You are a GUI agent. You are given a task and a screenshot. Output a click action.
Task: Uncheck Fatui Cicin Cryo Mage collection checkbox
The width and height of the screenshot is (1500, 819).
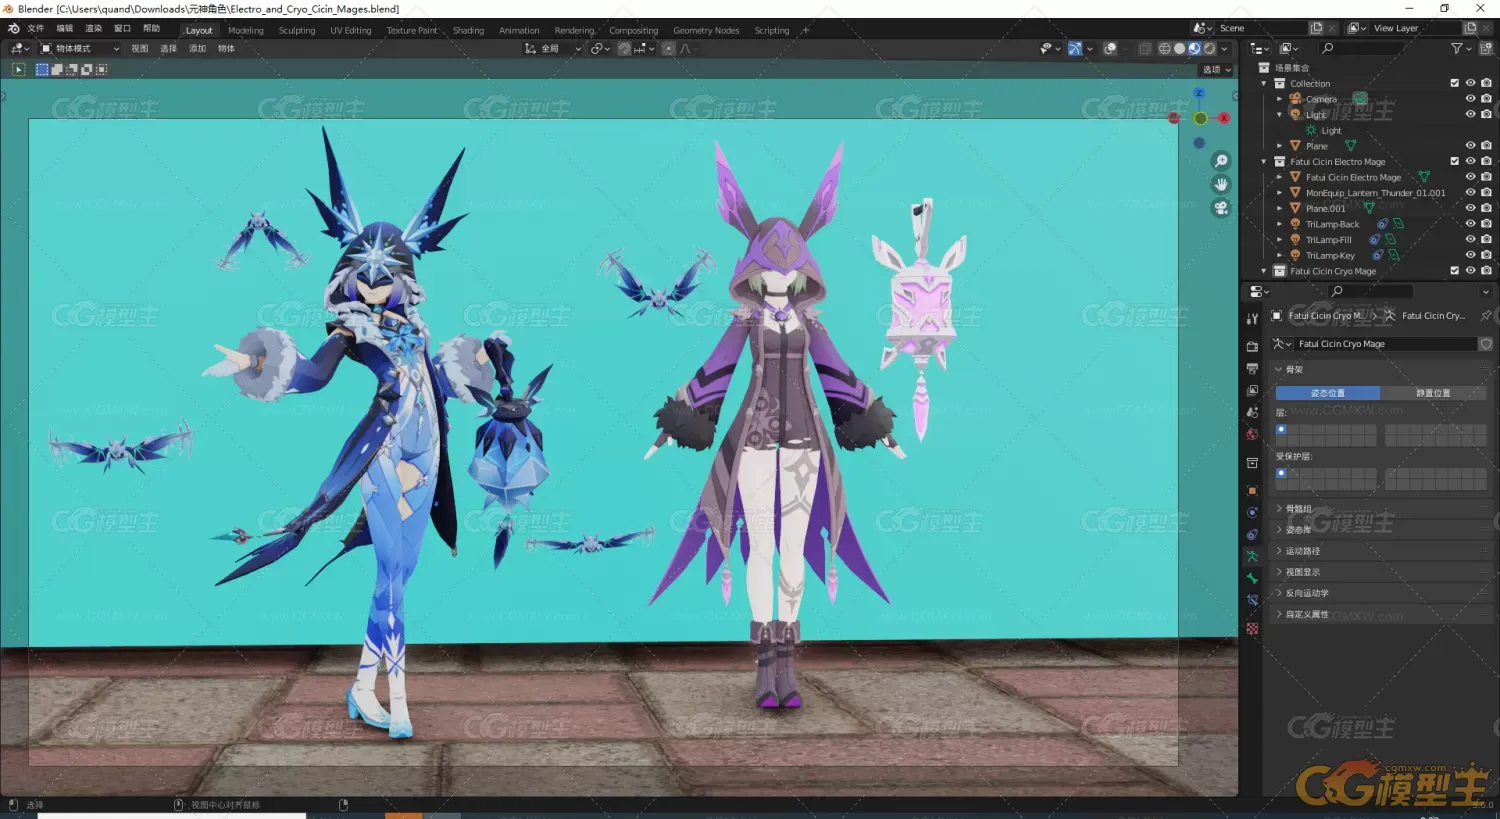[1455, 271]
